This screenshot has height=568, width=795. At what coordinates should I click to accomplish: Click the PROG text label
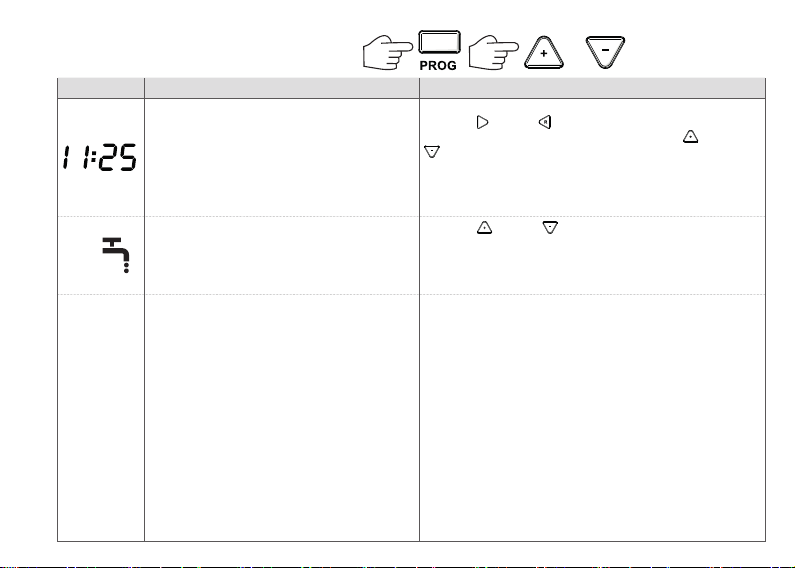point(438,66)
